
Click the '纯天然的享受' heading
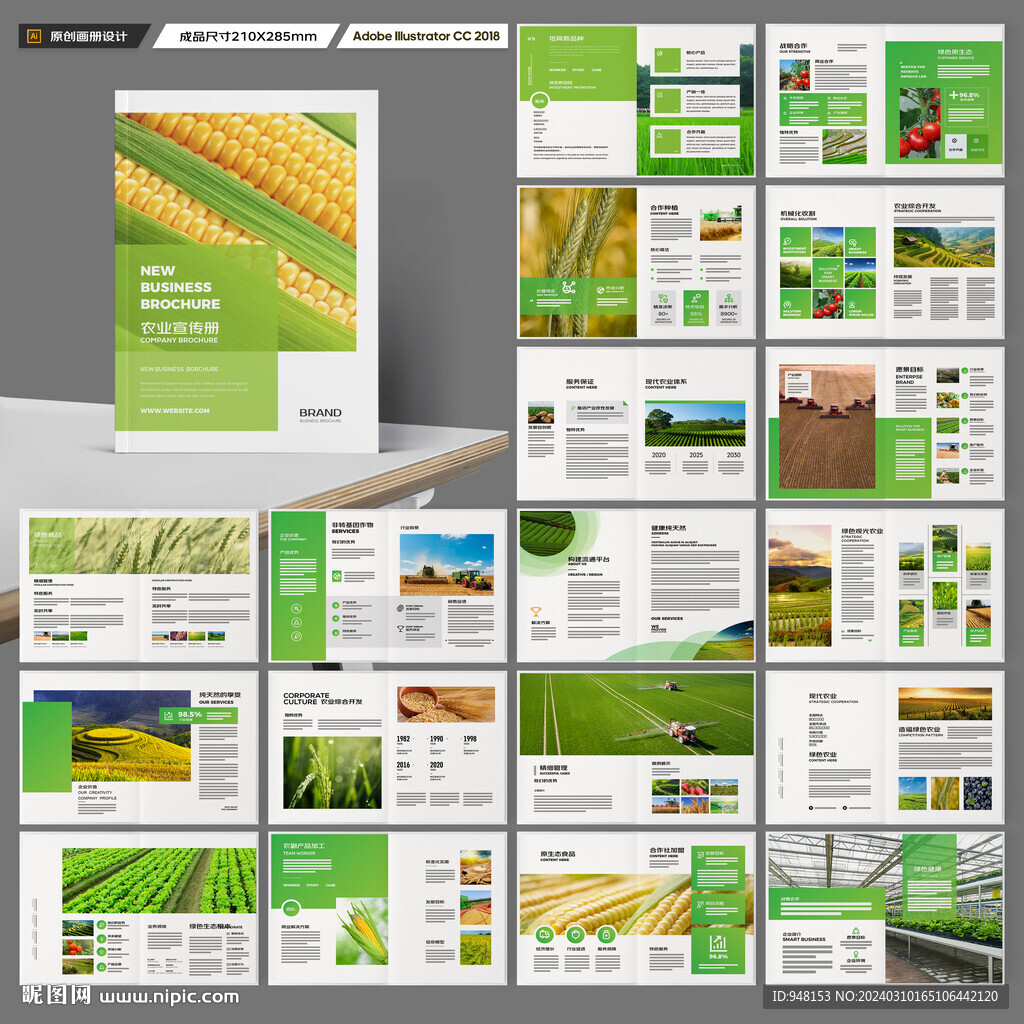coord(220,694)
